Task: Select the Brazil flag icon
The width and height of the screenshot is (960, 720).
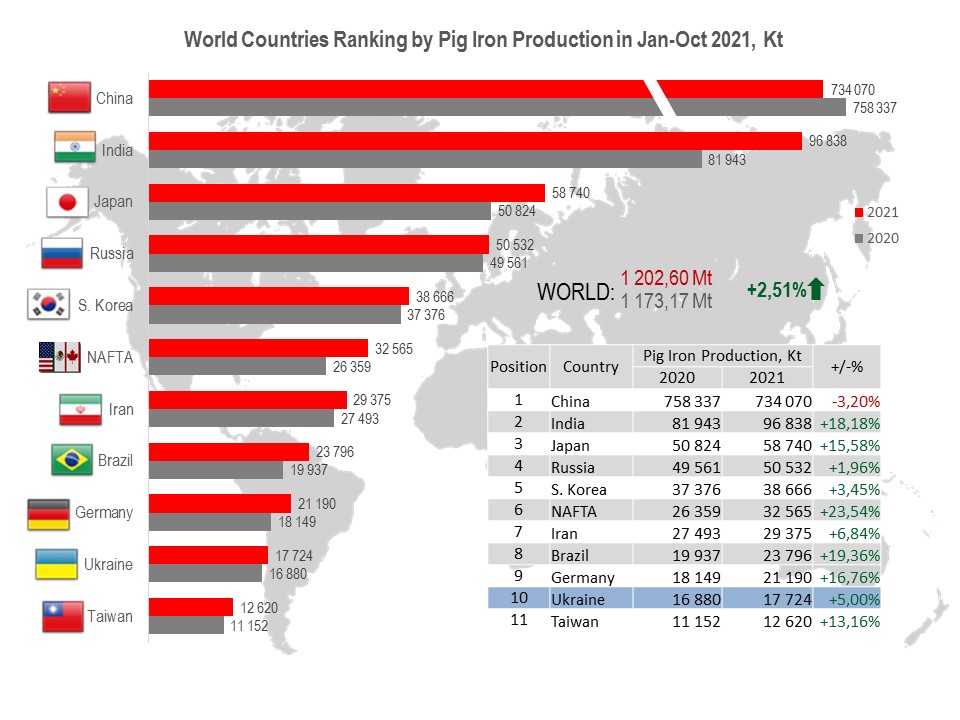Action: coord(72,460)
